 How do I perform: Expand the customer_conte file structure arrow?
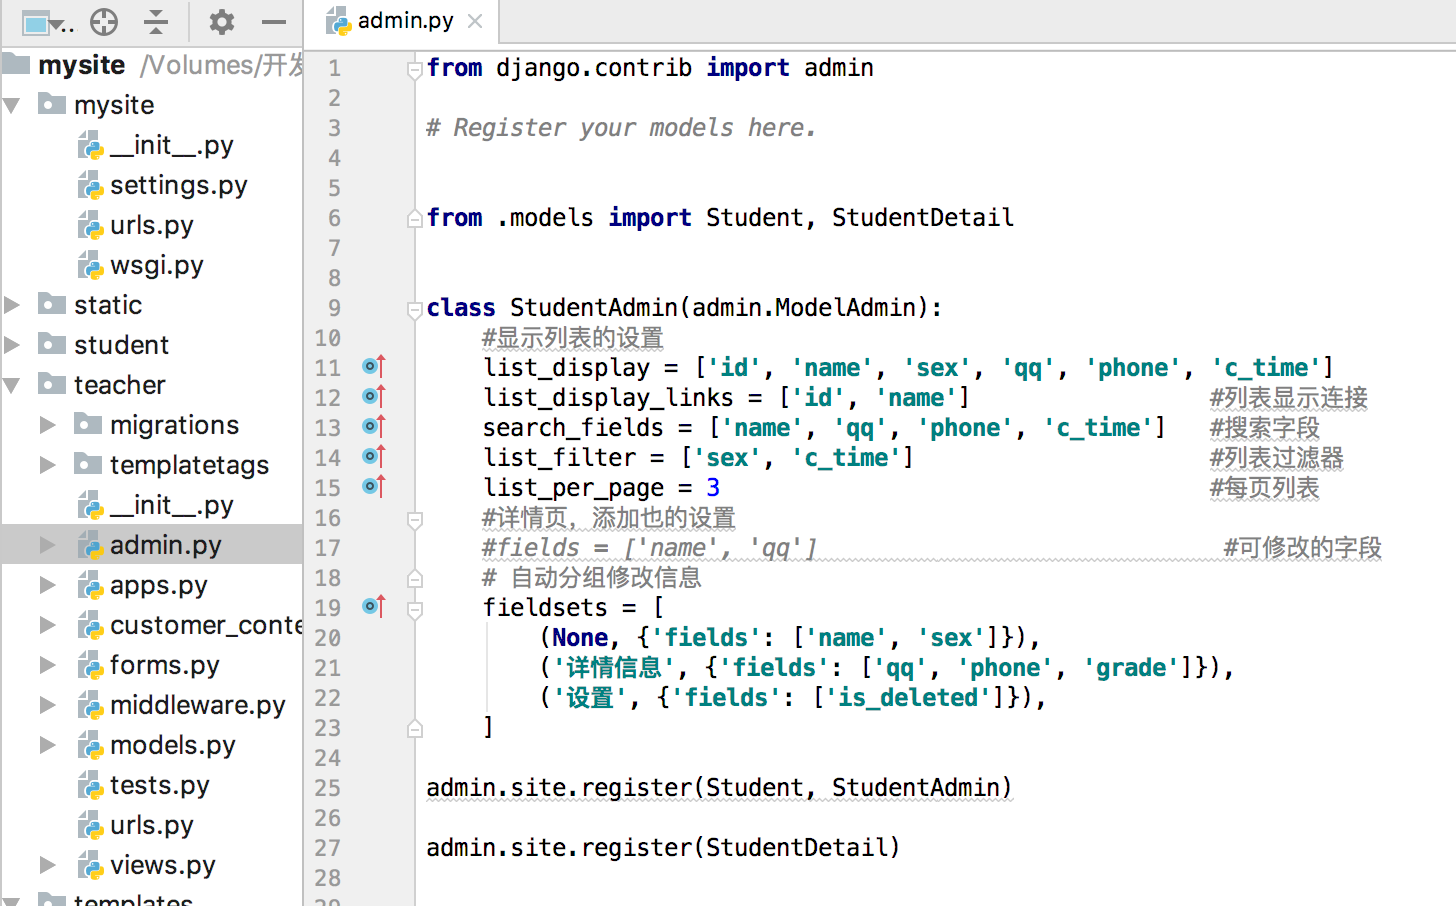(x=47, y=624)
